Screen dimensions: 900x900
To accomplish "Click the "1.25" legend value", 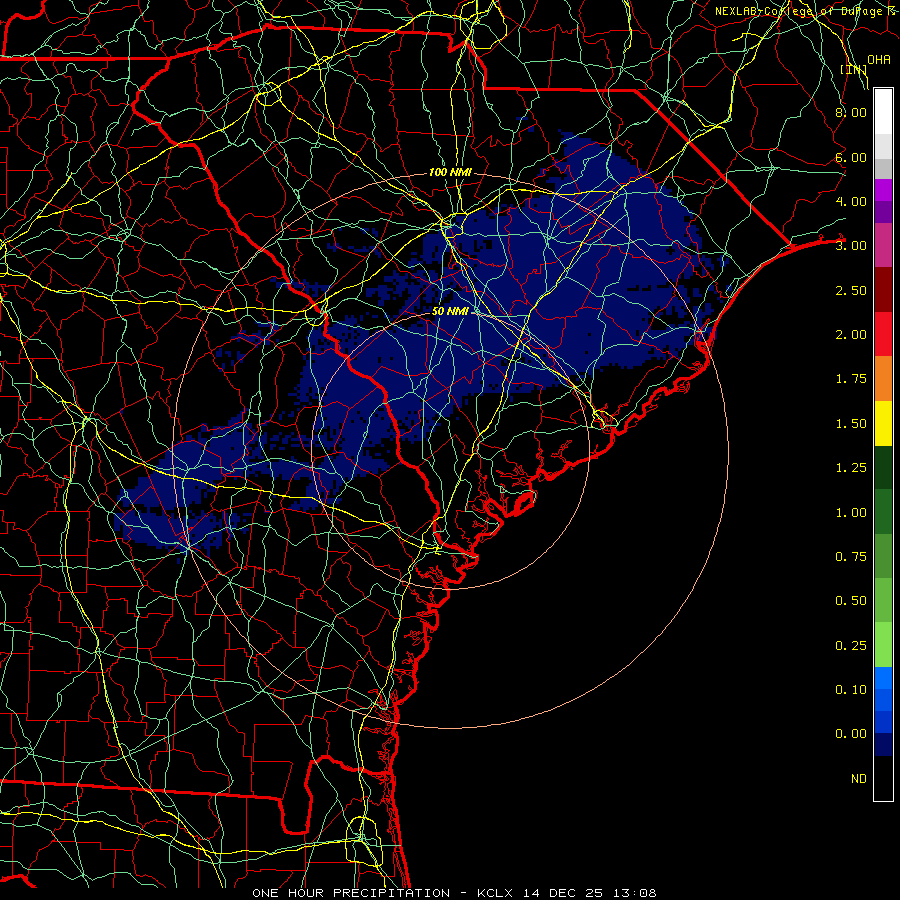I will coord(851,468).
